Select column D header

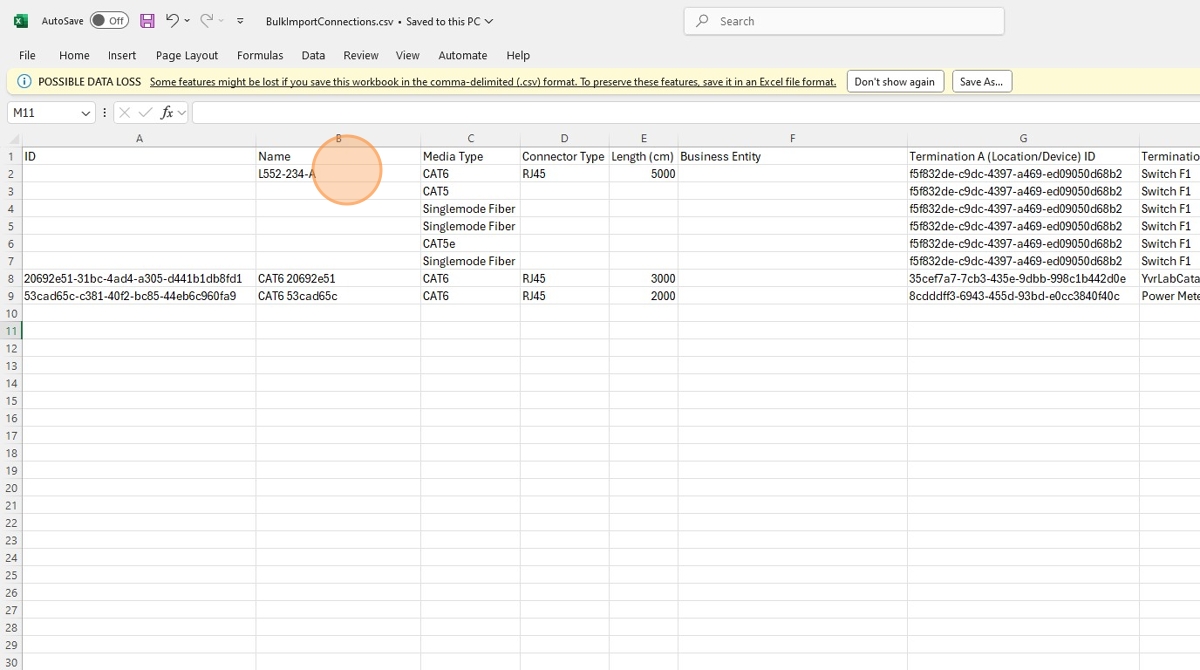coord(564,139)
